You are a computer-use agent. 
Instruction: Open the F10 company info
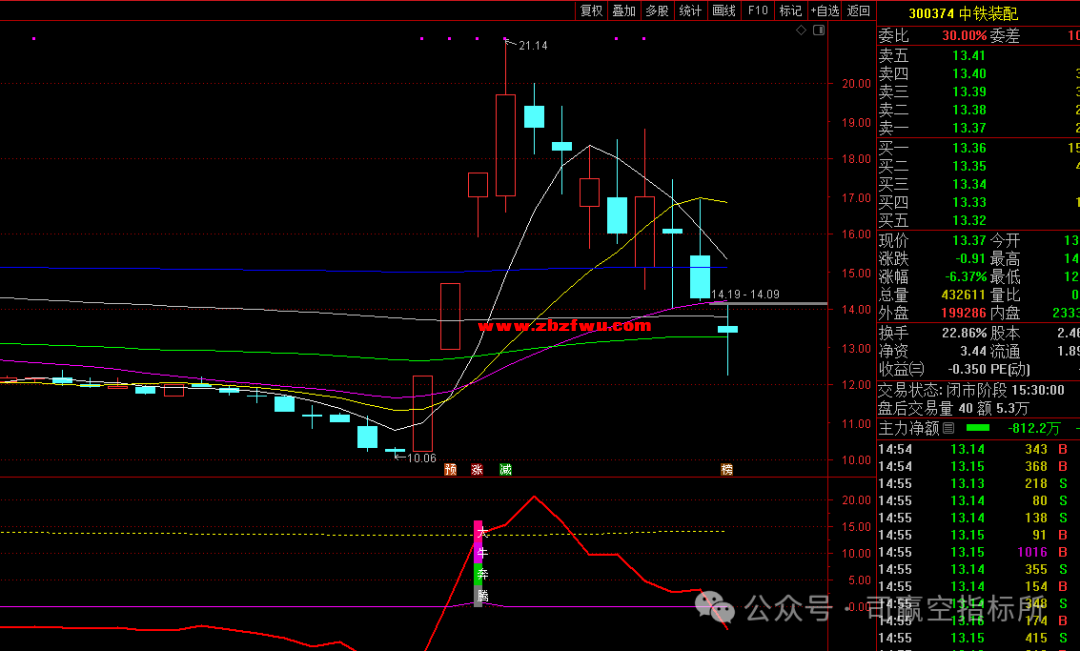tap(758, 10)
